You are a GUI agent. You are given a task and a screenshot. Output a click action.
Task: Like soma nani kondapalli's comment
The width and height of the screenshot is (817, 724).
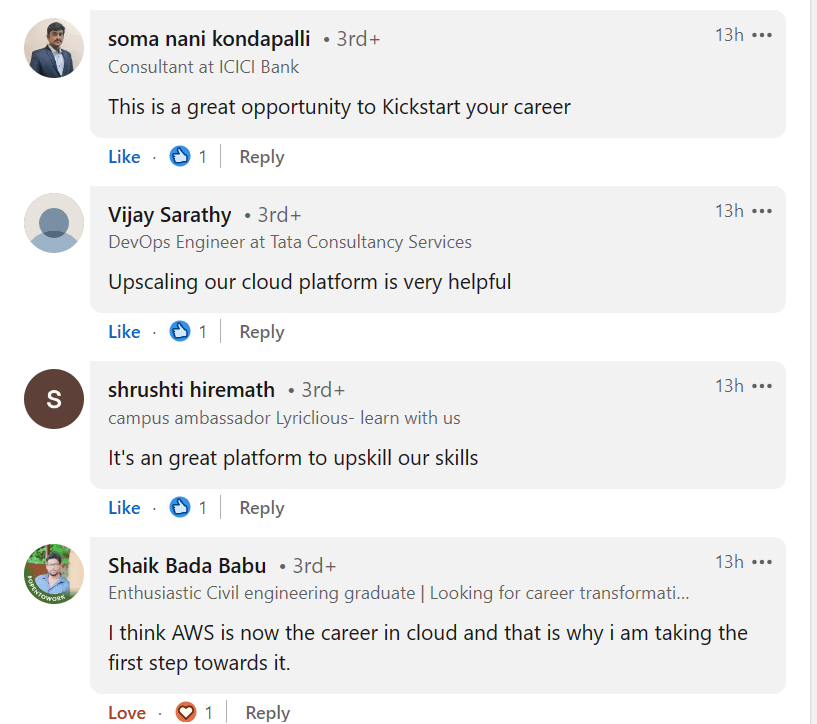[x=124, y=157]
